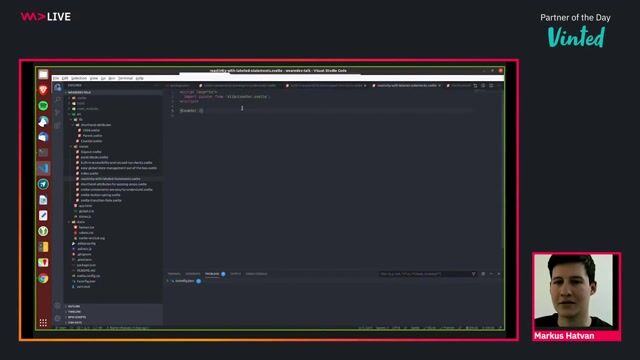
Task: Select reactivity-with-labeled-statements.svelte in the Explorer
Action: (110, 179)
